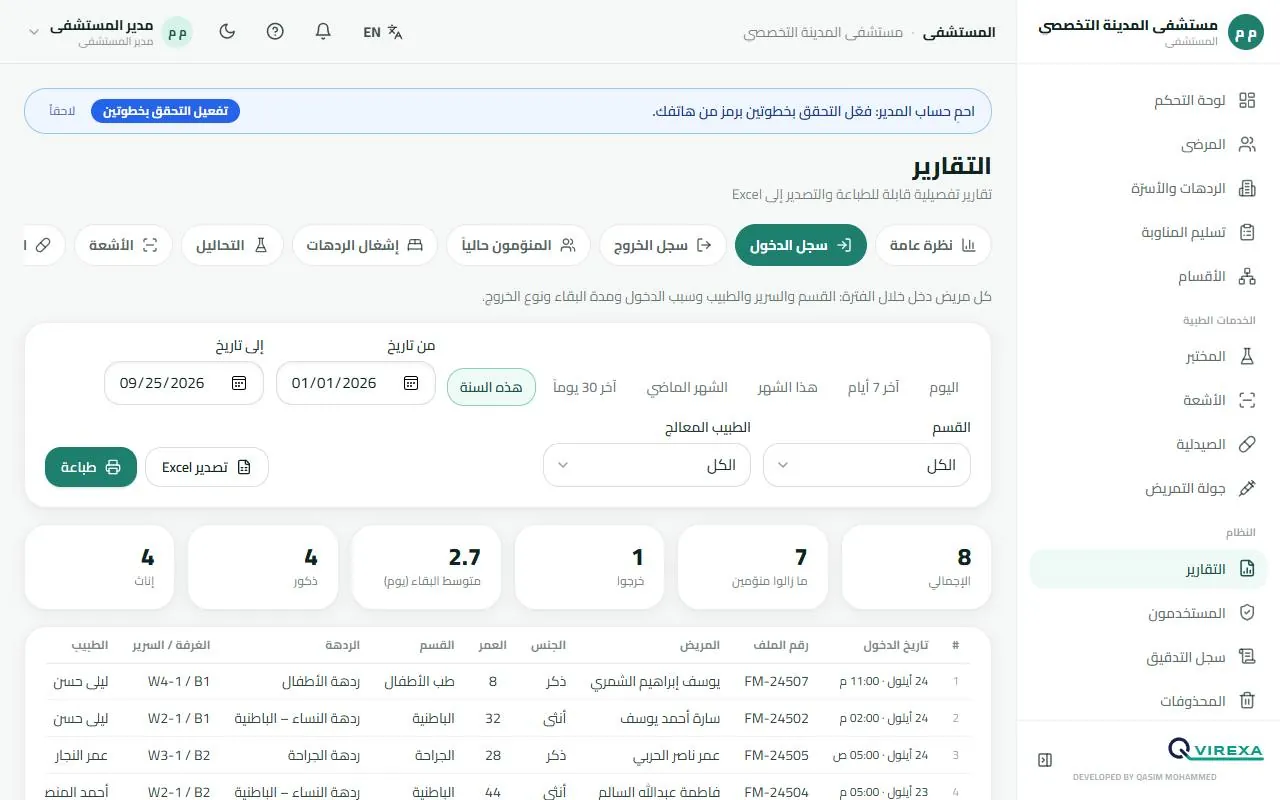Click the الإجمالي total card showing 8
This screenshot has height=800, width=1280.
(x=917, y=567)
